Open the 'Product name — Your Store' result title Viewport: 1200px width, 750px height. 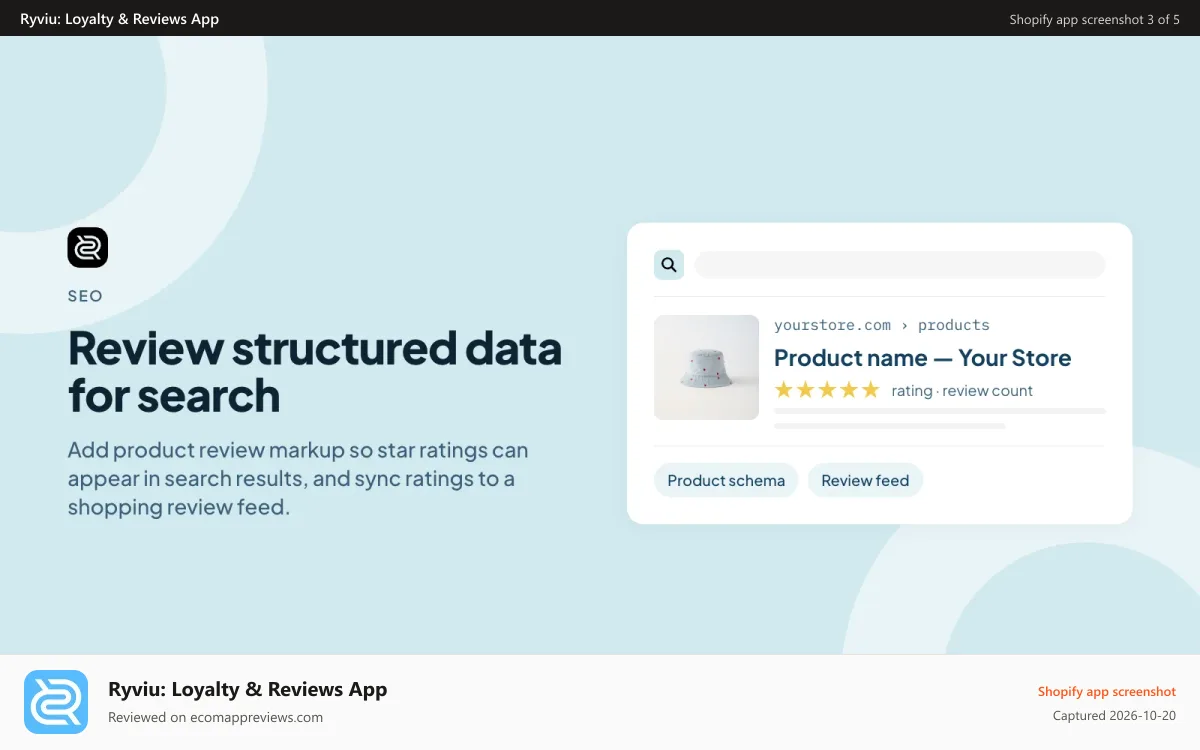coord(922,358)
